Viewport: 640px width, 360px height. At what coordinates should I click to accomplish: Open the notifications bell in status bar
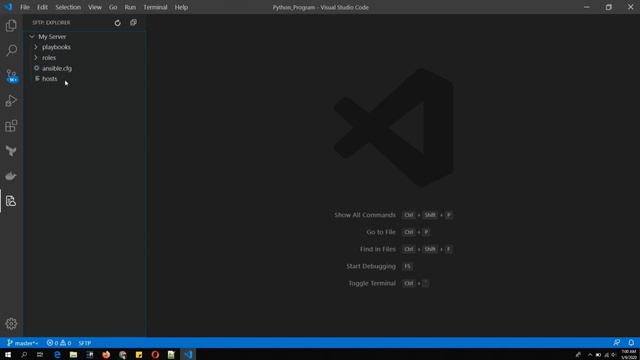[631, 343]
